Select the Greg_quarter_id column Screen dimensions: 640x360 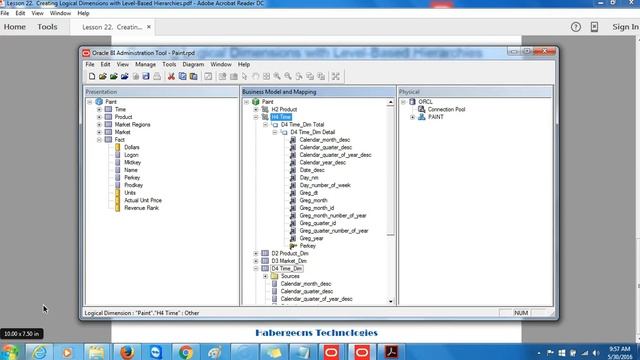click(x=318, y=223)
